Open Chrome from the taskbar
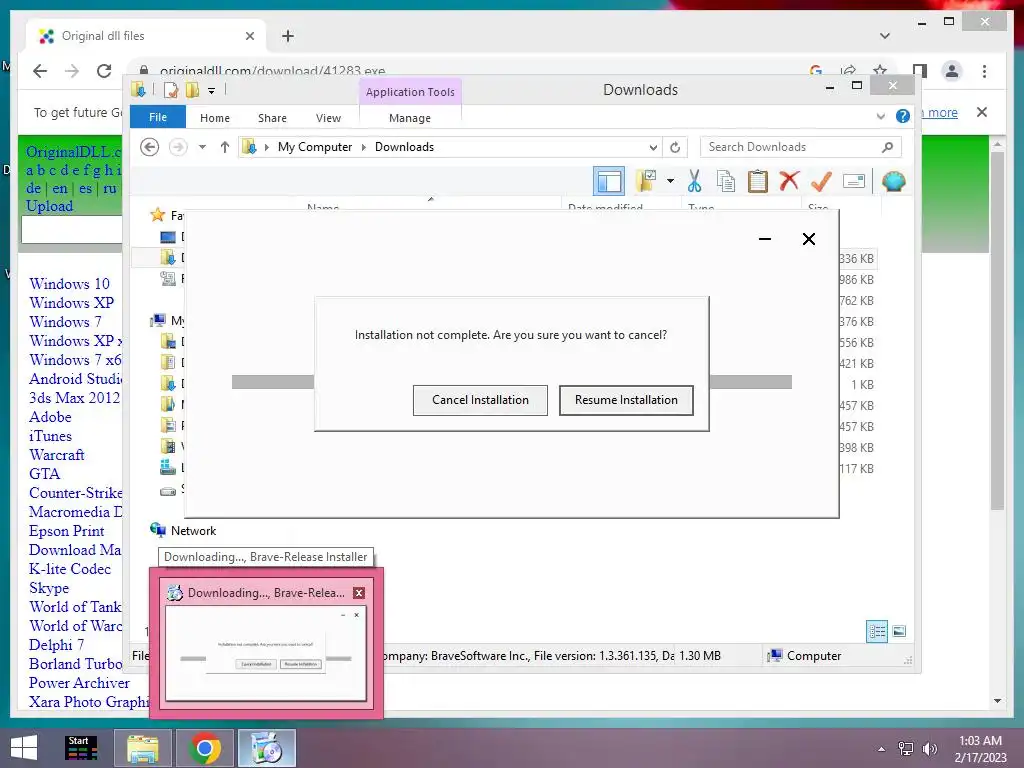 [205, 748]
